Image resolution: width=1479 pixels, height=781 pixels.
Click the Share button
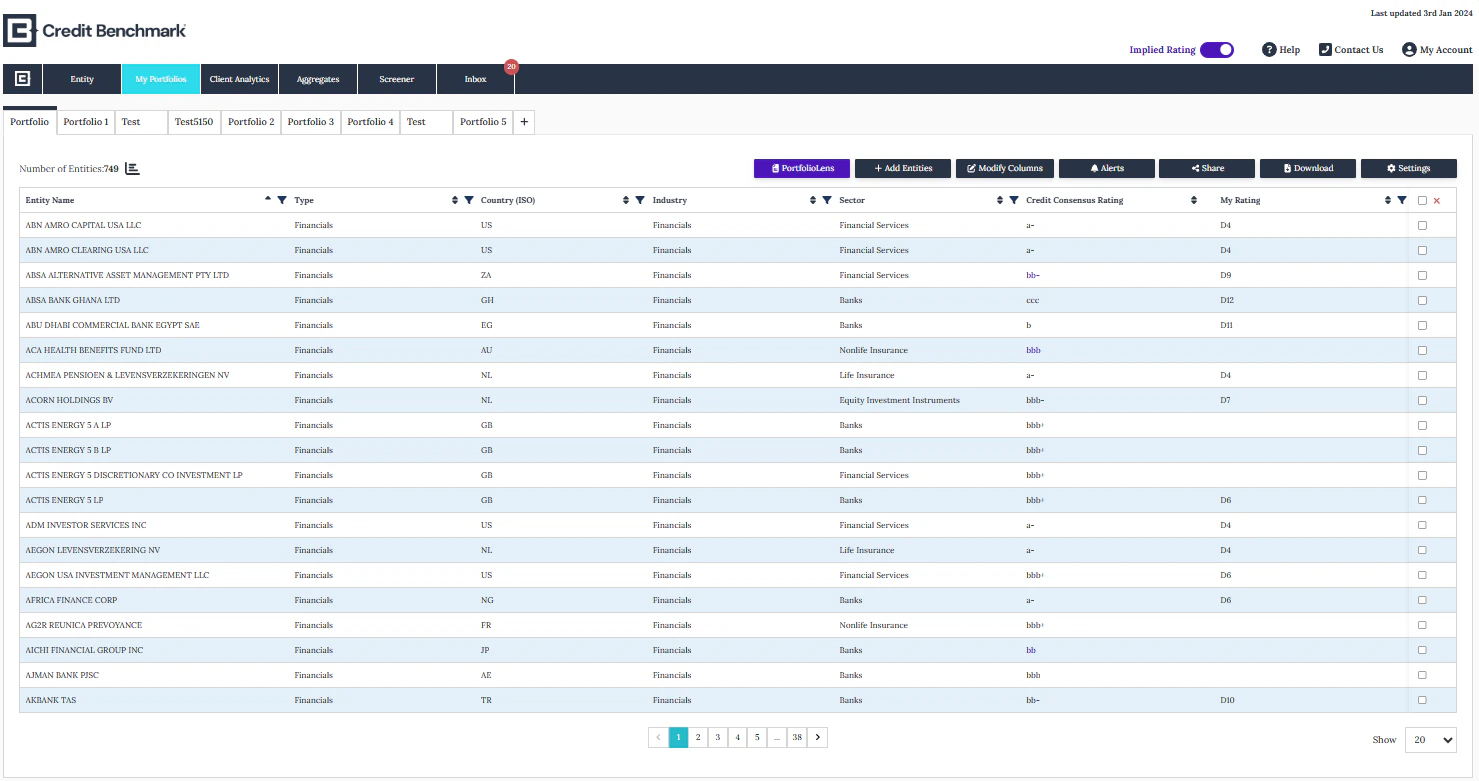coord(1207,168)
